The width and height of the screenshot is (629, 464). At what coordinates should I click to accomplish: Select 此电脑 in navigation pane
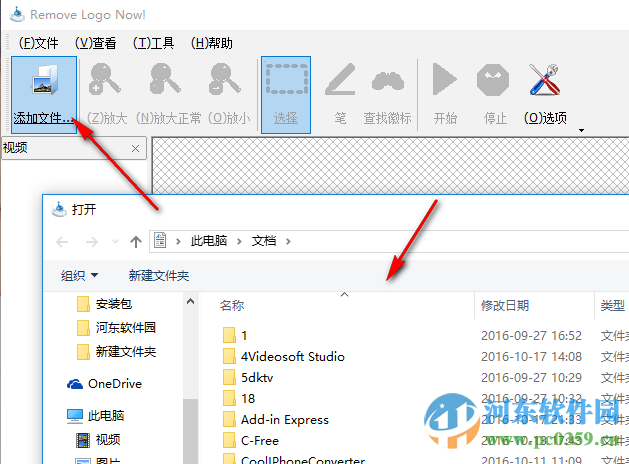(x=106, y=415)
